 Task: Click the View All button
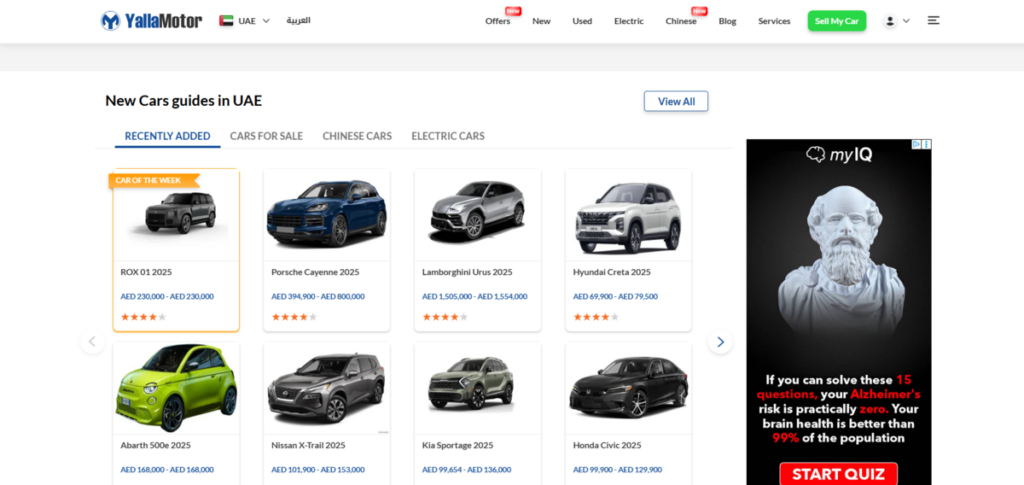pyautogui.click(x=676, y=101)
